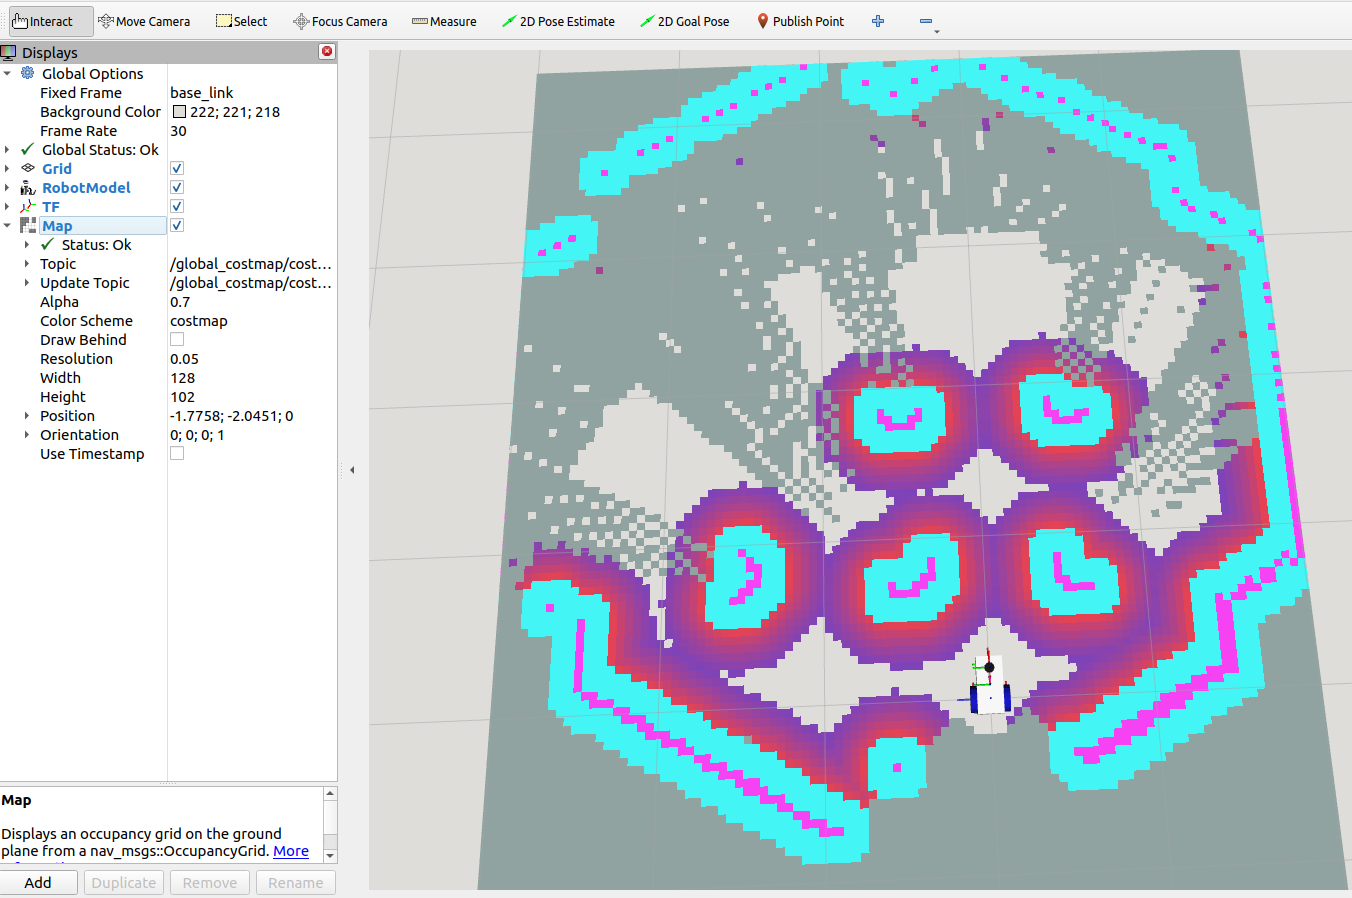Screen dimensions: 1352x898
Task: Select the 2D Pose Estimate tool
Action: click(558, 21)
